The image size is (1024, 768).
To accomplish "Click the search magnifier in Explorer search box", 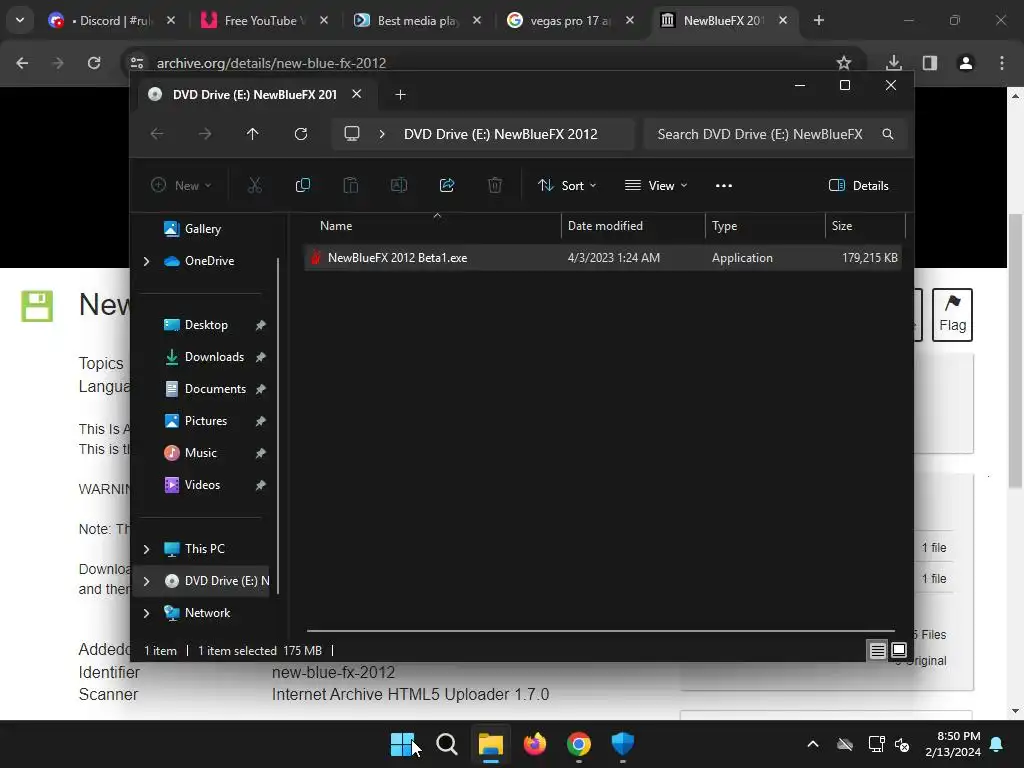I will (x=888, y=134).
